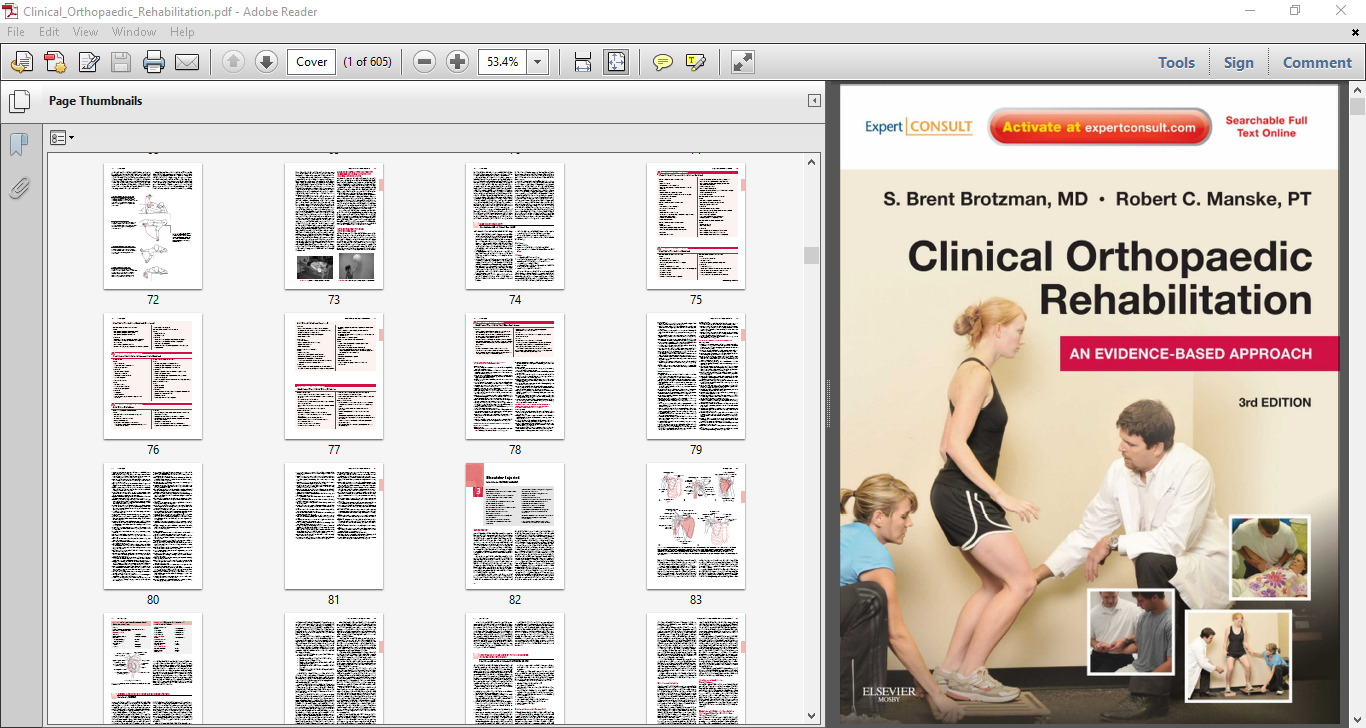
Task: Toggle the fit one full page icon
Action: click(x=616, y=62)
